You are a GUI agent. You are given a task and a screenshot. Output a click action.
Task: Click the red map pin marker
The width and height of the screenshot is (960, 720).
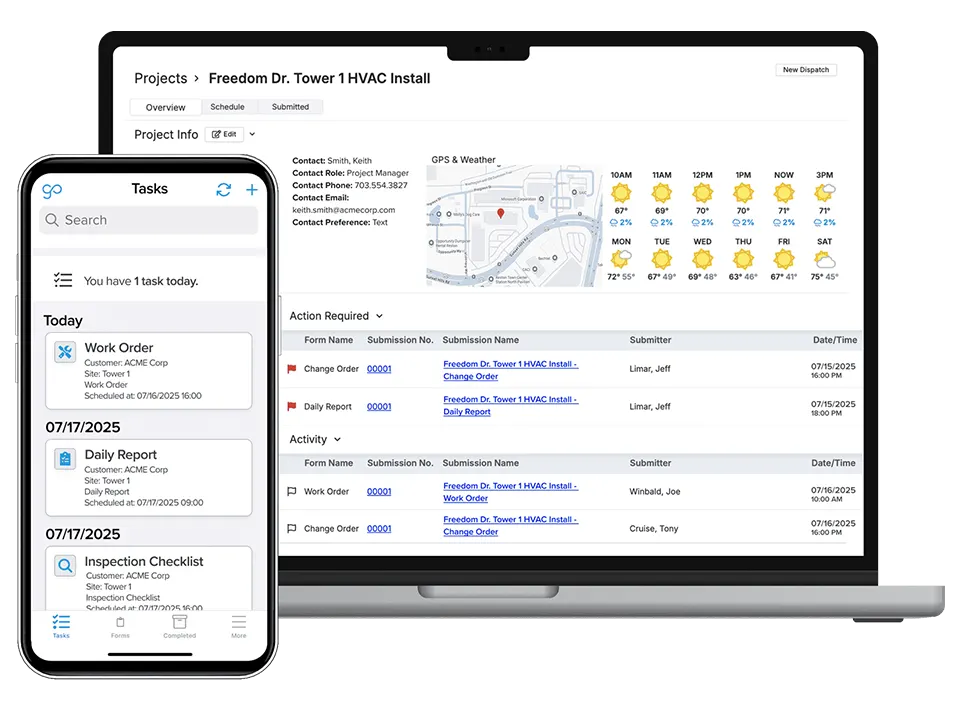(x=501, y=214)
